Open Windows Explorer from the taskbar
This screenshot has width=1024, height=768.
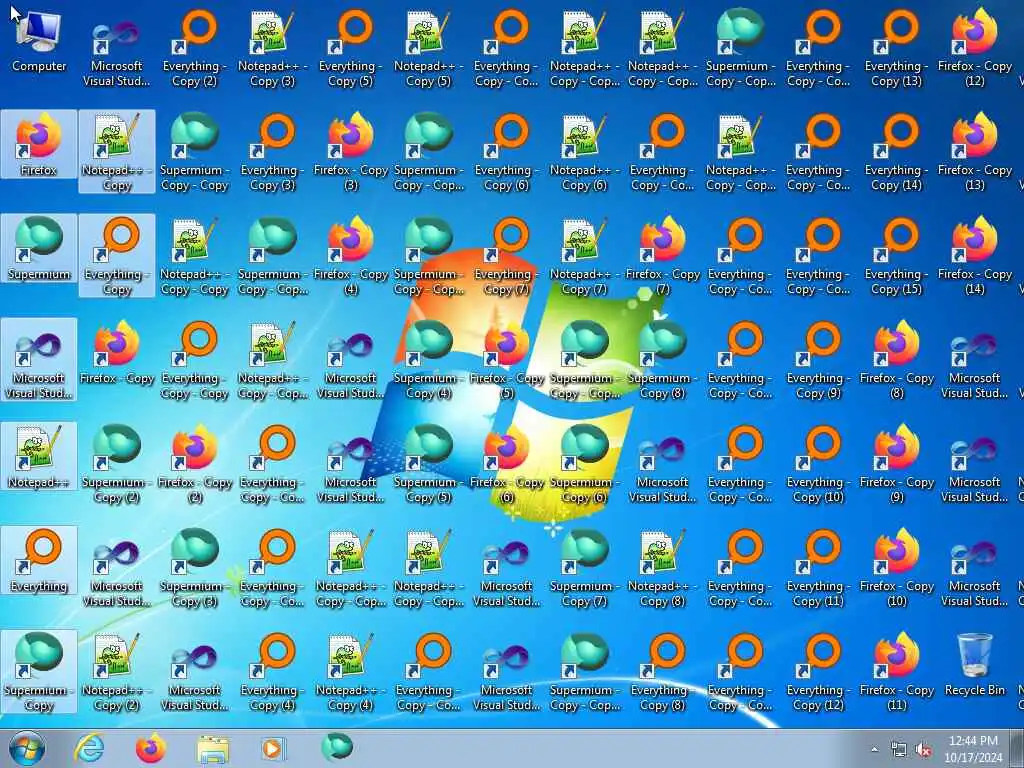213,748
